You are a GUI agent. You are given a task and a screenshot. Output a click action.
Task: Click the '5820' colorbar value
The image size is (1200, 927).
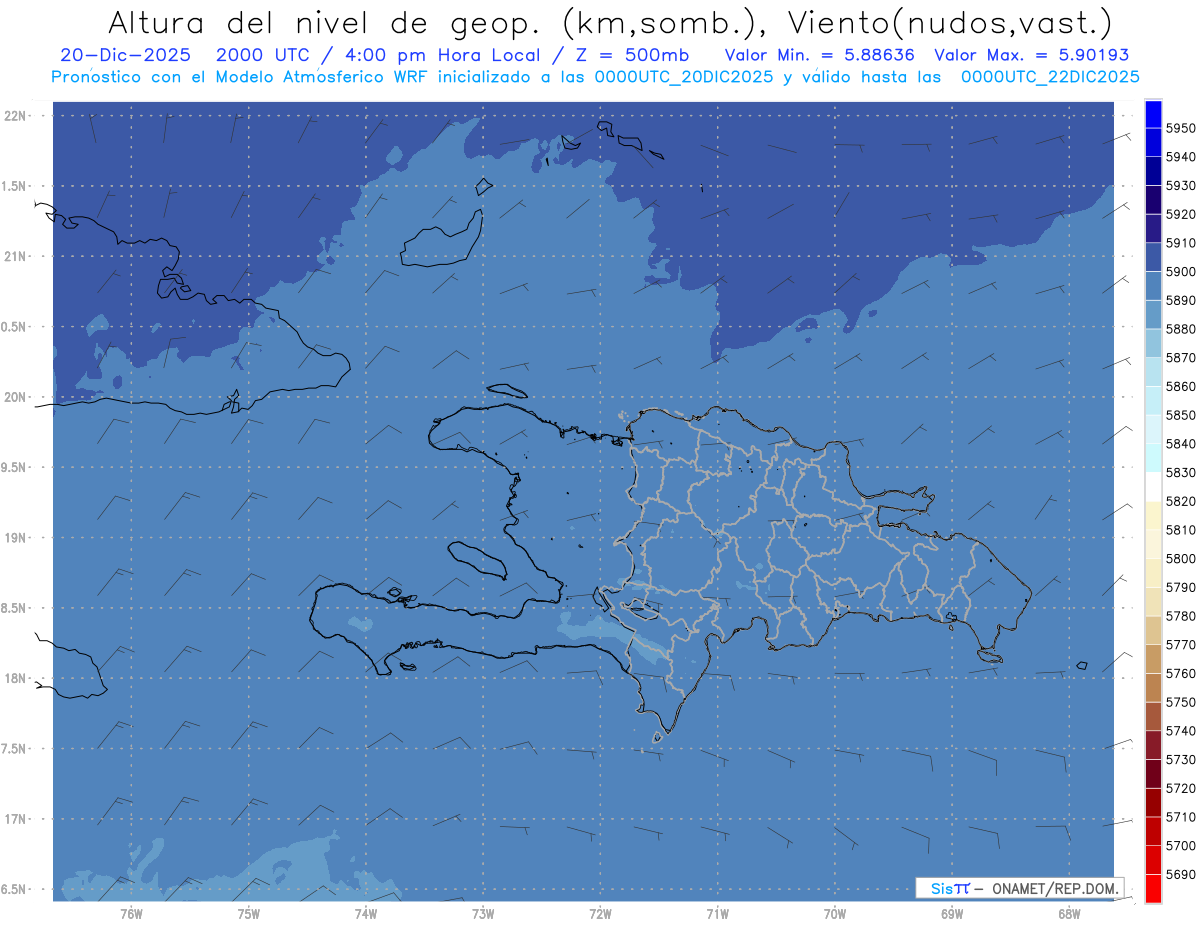pos(1180,501)
